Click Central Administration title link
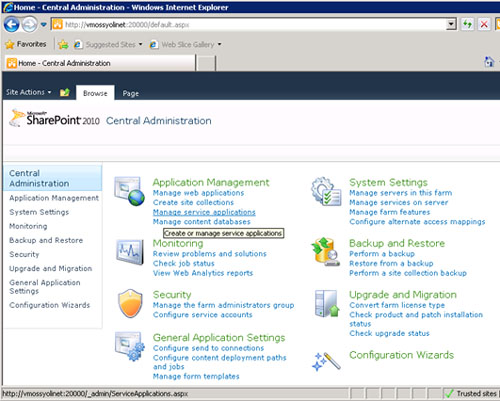Screen dimensions: 500x401 159,121
